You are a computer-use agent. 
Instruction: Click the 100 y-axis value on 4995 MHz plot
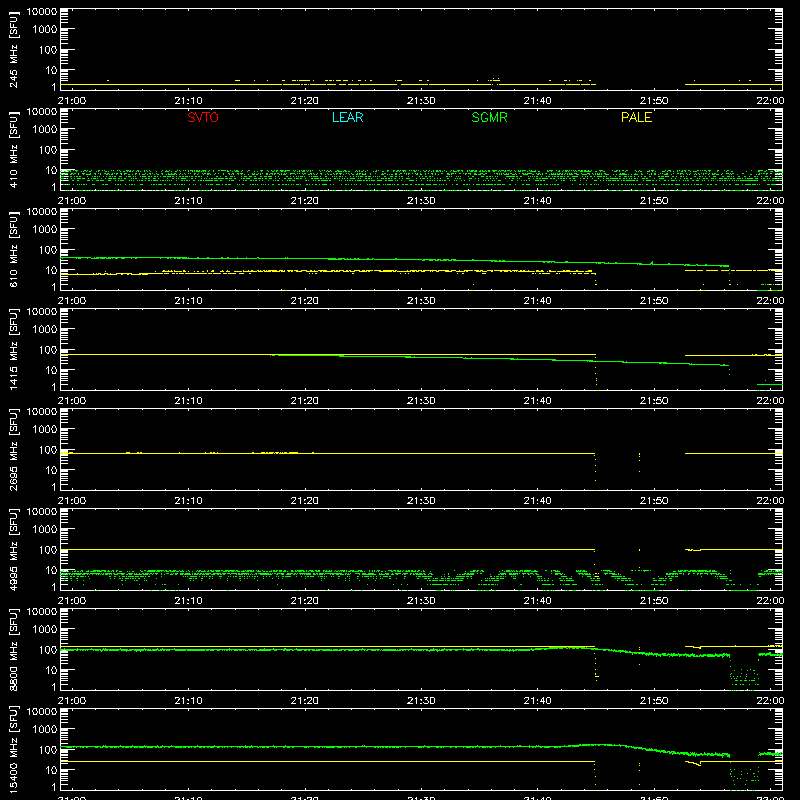click(48, 550)
